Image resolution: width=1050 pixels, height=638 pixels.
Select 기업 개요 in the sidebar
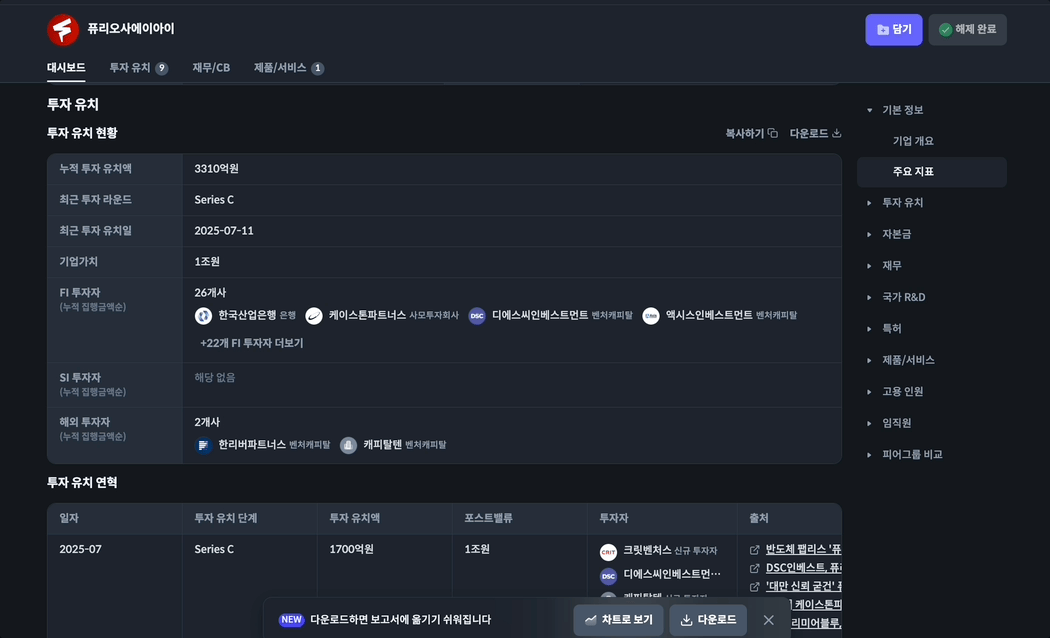pyautogui.click(x=913, y=141)
